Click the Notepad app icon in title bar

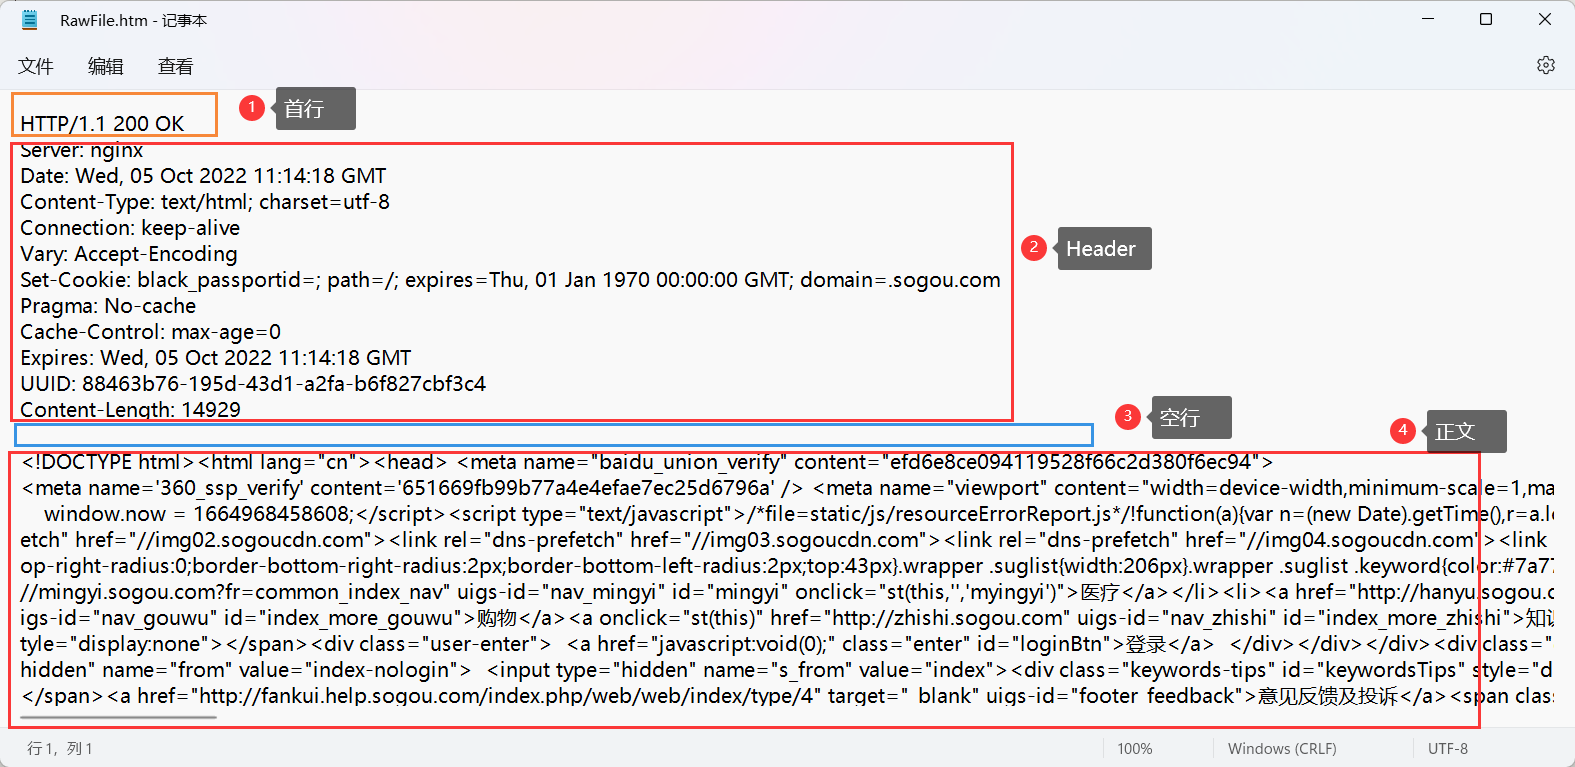coord(30,19)
